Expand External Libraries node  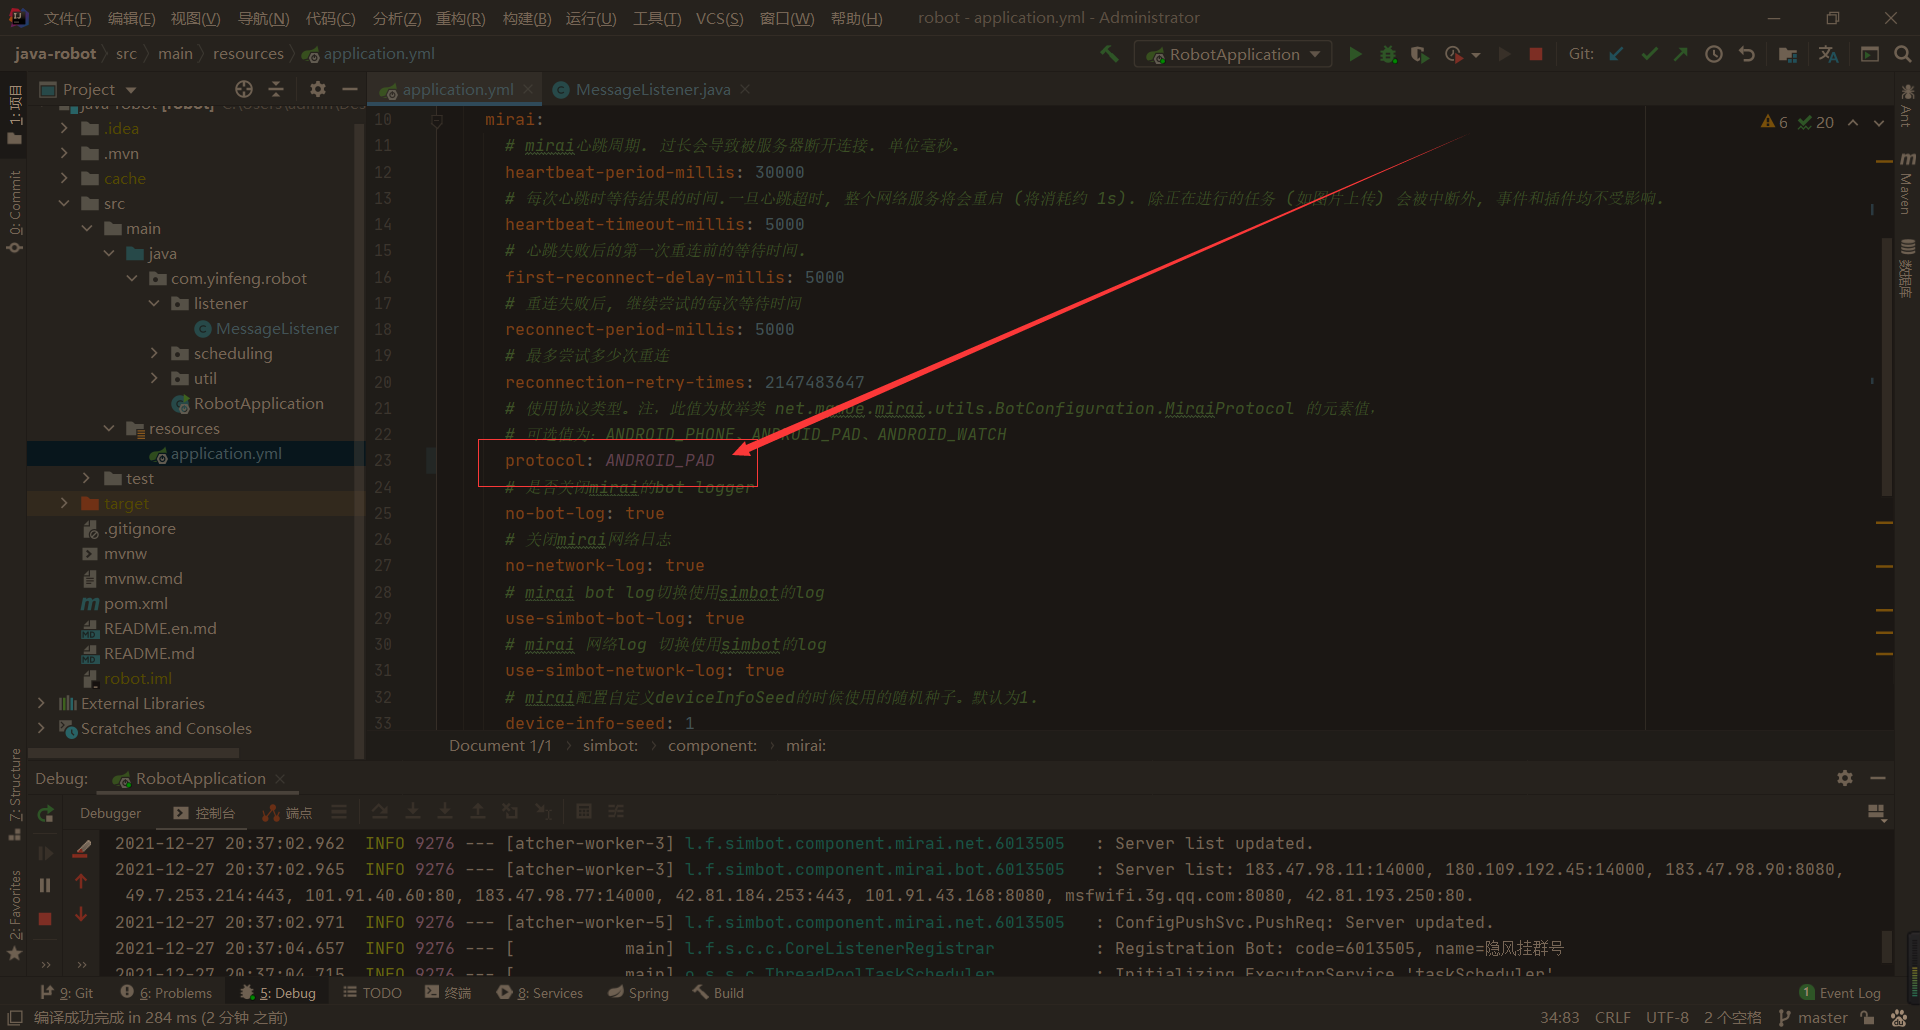41,703
